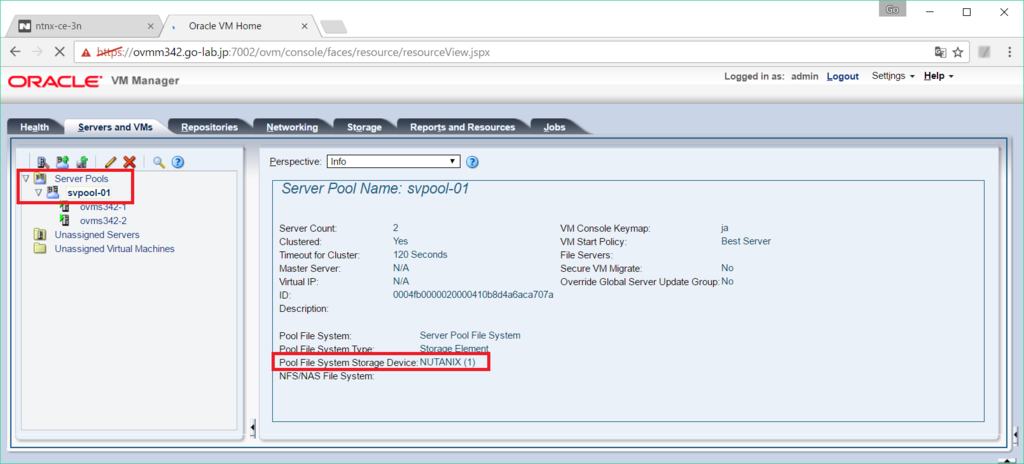Click the svpool-01 server pool icon
The width and height of the screenshot is (1024, 464).
point(53,193)
